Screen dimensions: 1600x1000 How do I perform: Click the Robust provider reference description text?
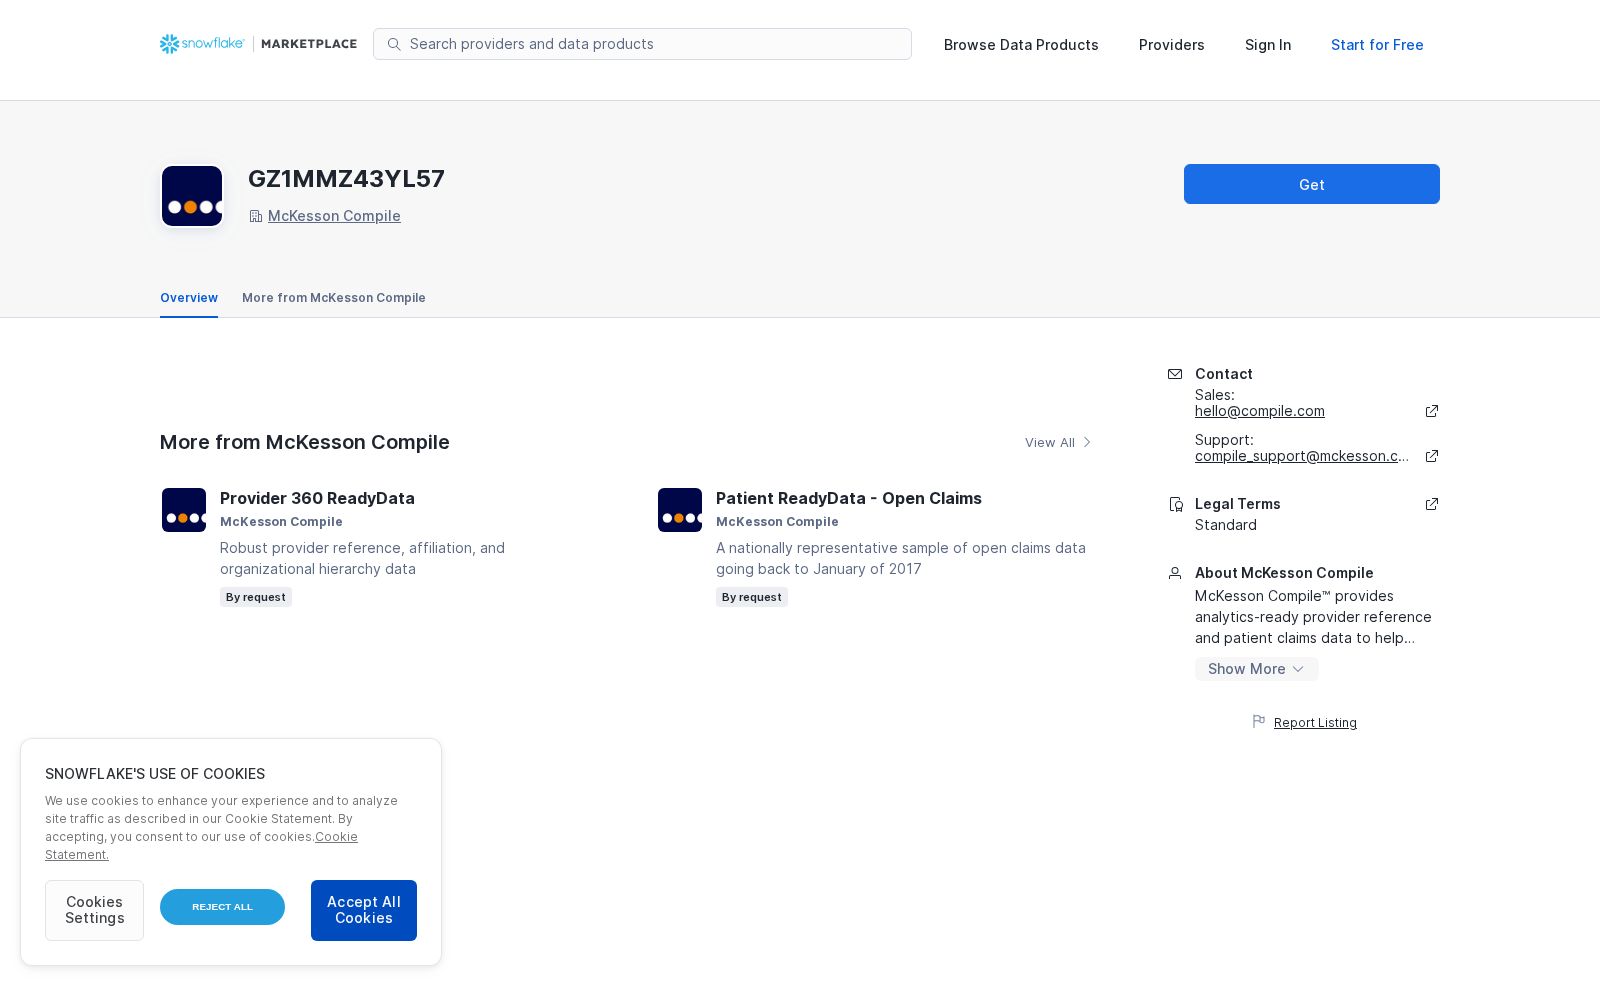click(x=362, y=558)
